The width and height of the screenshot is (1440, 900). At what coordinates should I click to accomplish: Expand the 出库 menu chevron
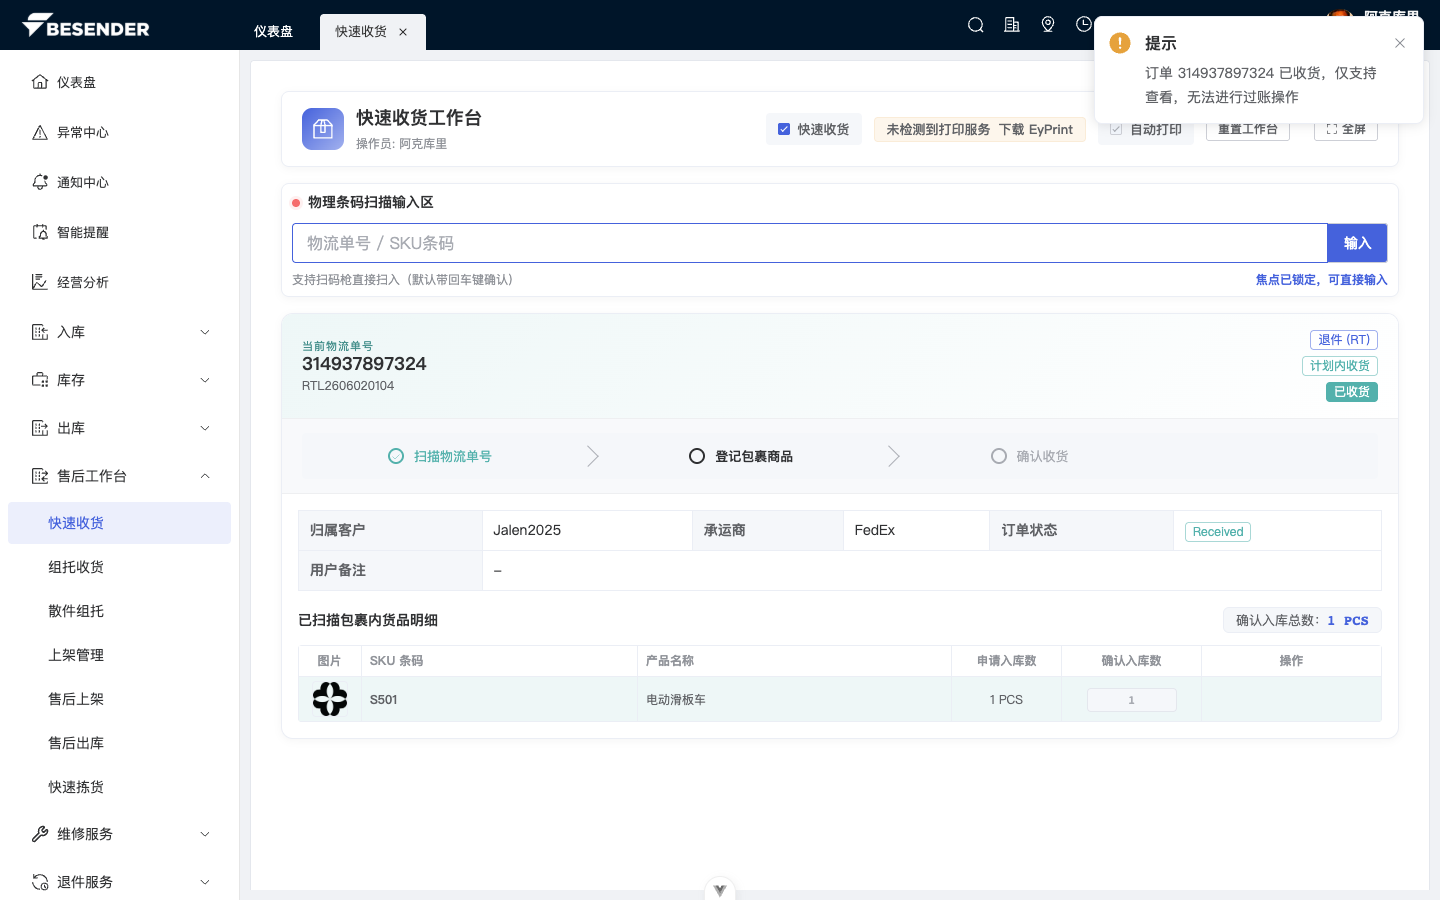pos(205,428)
